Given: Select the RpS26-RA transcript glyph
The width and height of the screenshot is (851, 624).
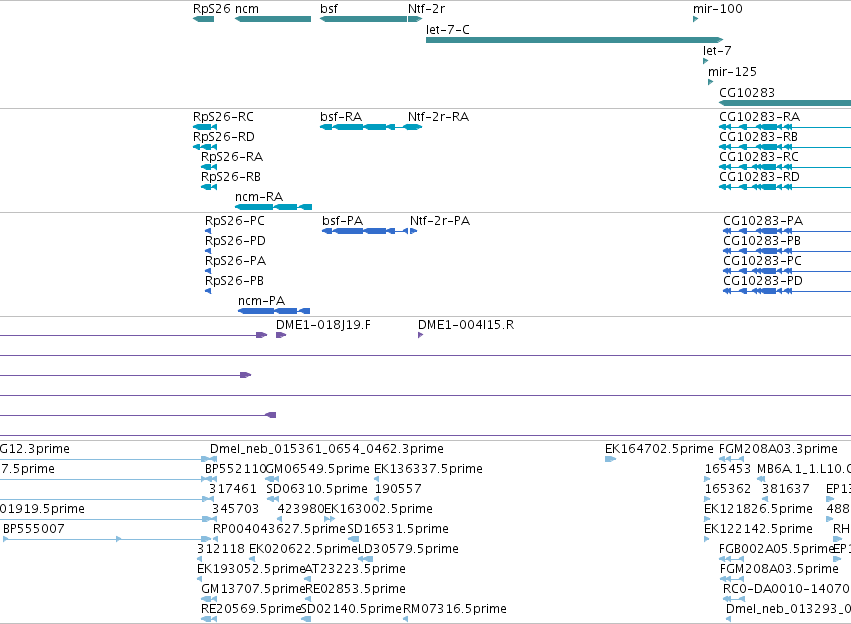Looking at the screenshot, I should point(209,167).
